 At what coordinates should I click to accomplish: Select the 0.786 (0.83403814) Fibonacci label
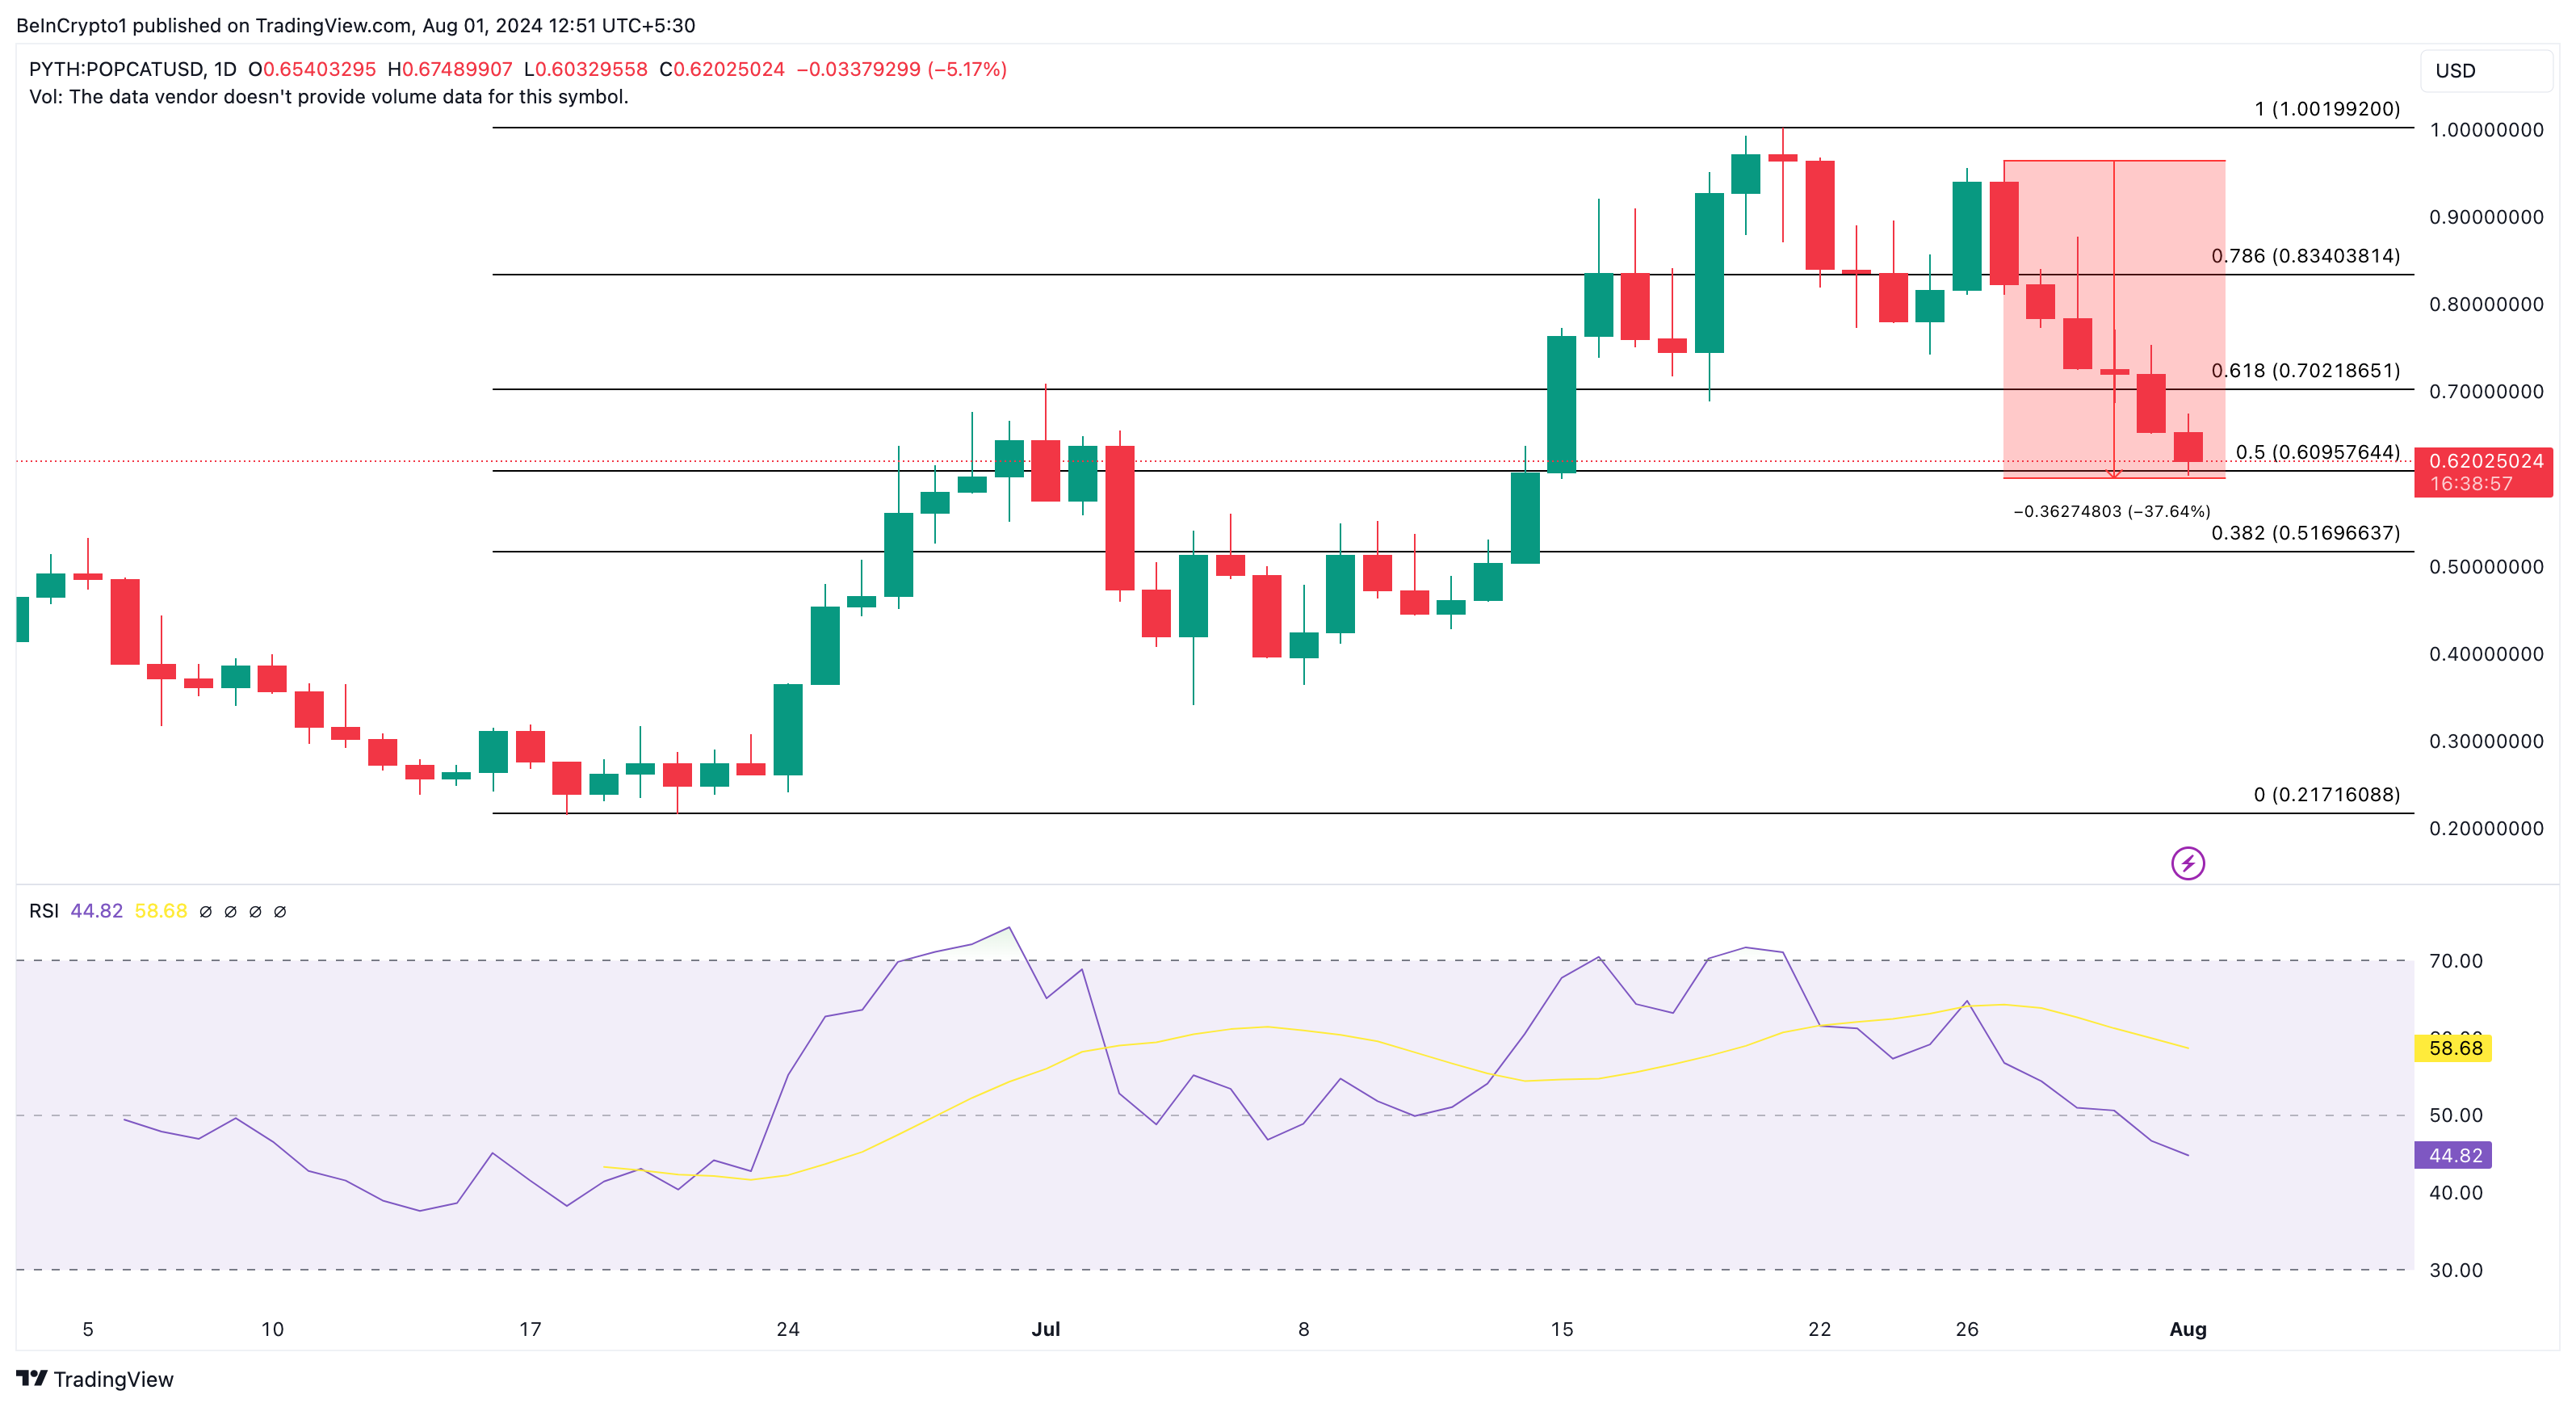(2305, 256)
